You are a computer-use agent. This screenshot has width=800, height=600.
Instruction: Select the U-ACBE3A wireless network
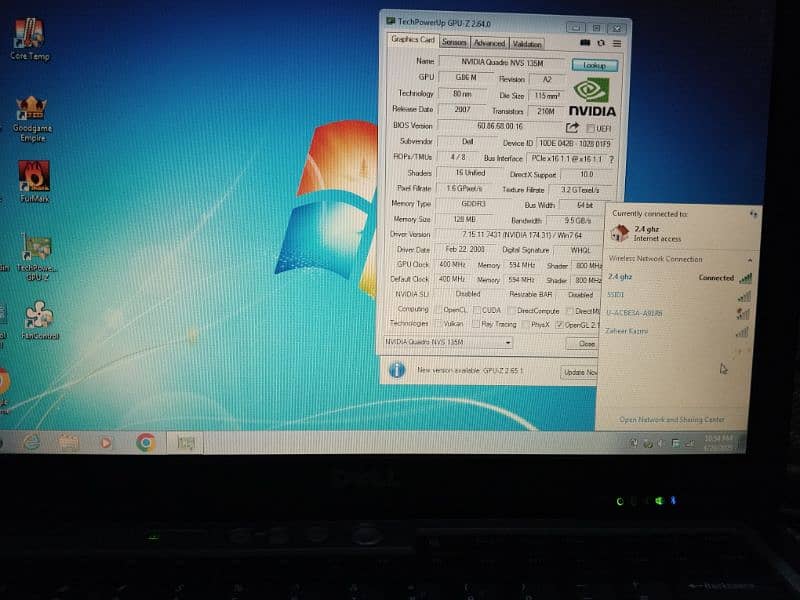[680, 313]
